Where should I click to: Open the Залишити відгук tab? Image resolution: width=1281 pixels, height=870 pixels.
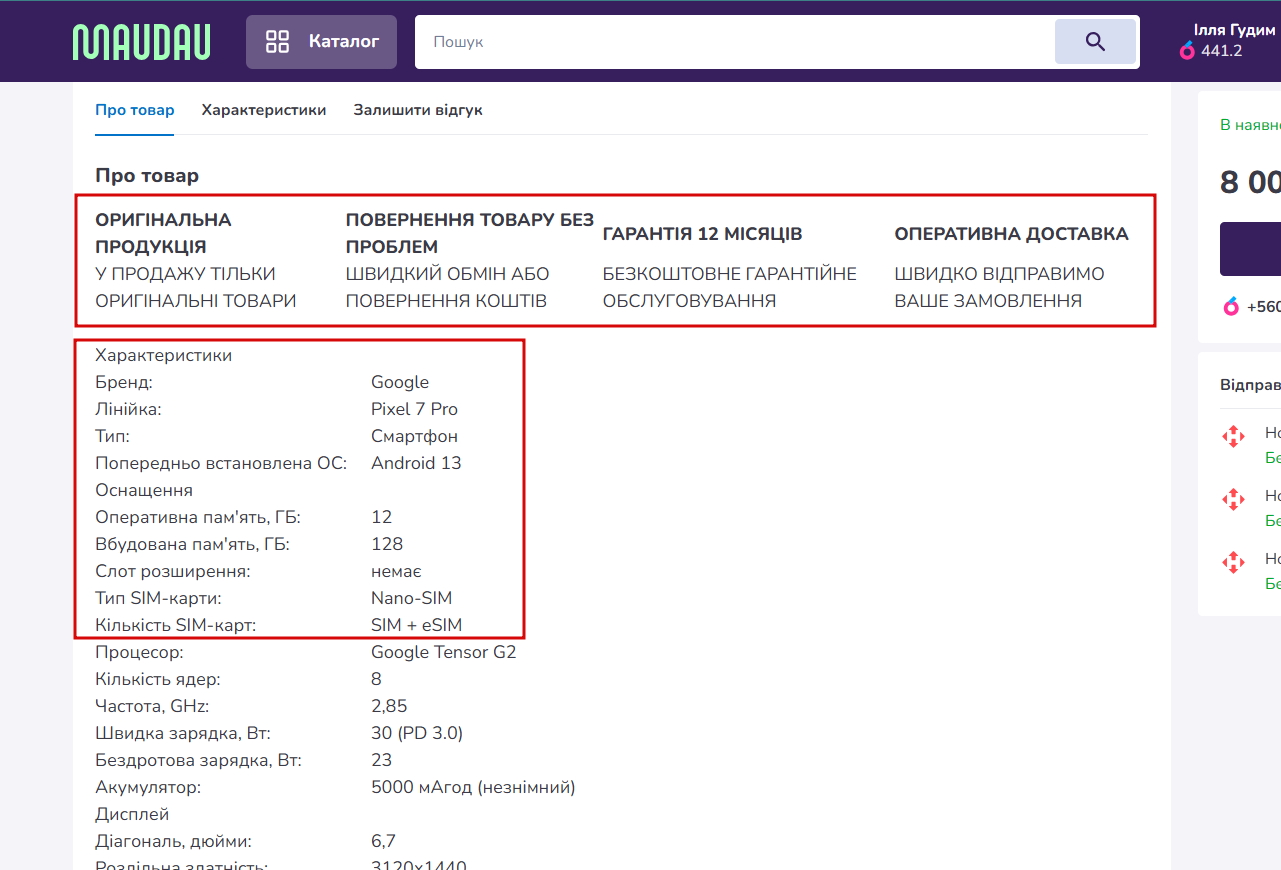418,110
